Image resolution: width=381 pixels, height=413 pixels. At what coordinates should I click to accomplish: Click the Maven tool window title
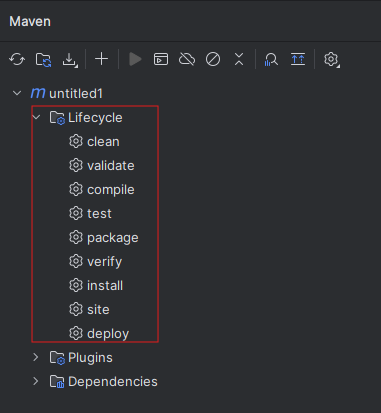pos(30,21)
